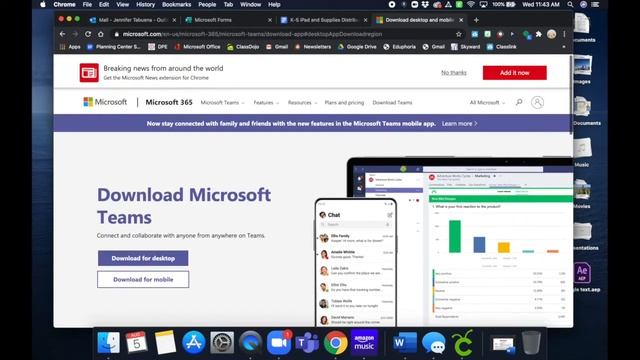This screenshot has width=640, height=360.
Task: Open Download Teams nav link
Action: click(392, 102)
